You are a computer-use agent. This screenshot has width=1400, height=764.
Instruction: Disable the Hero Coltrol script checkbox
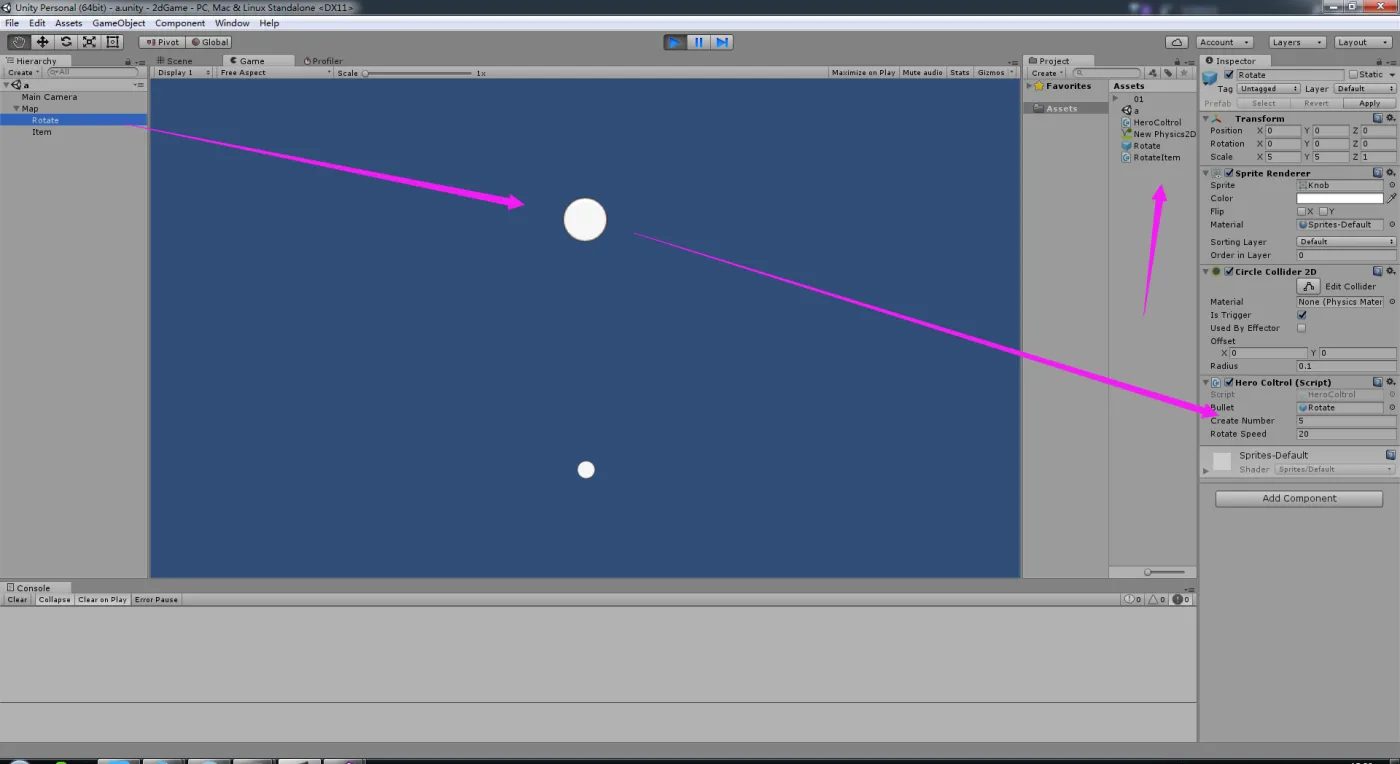point(1229,382)
